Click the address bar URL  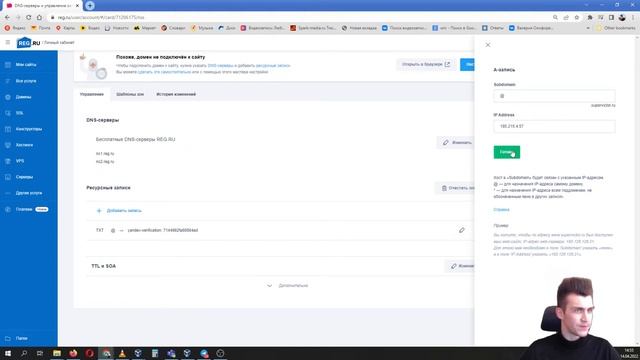click(x=101, y=18)
